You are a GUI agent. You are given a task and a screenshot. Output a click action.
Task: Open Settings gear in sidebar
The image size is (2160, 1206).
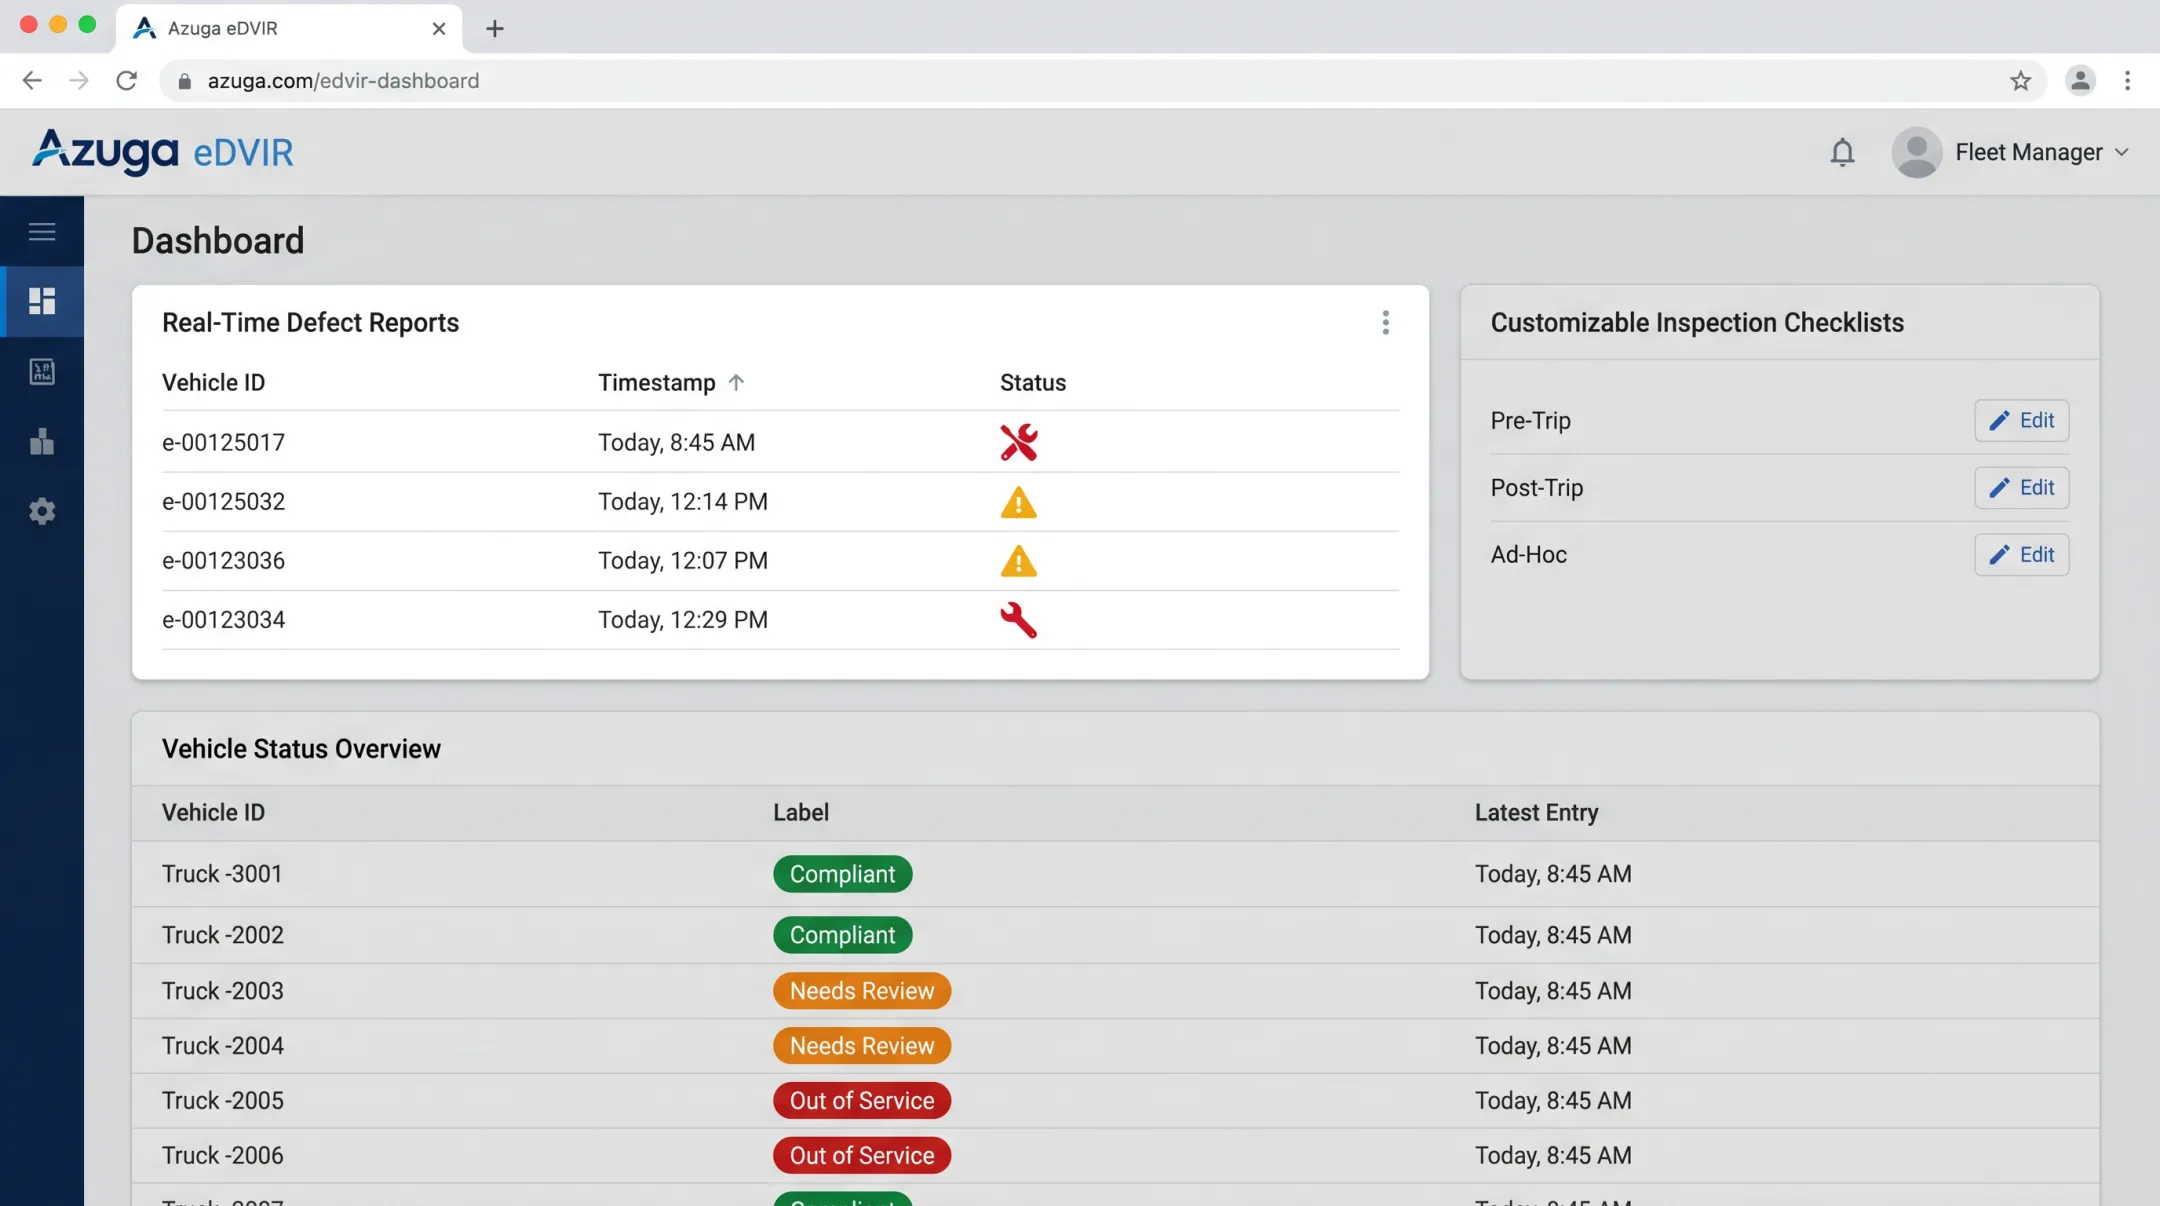(42, 511)
